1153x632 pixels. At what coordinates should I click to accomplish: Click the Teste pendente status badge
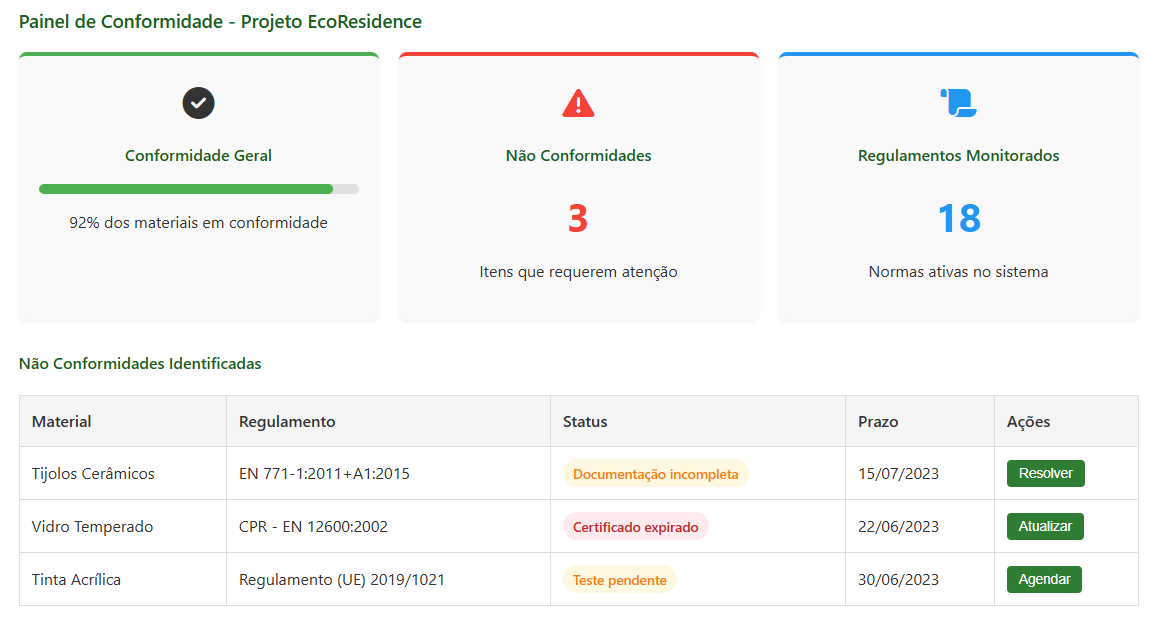(x=619, y=580)
